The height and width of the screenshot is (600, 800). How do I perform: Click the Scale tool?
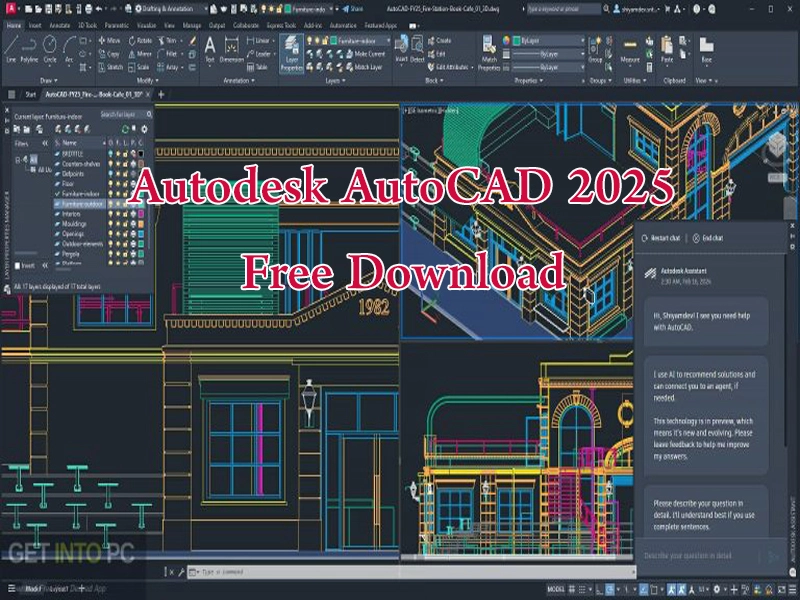point(139,67)
